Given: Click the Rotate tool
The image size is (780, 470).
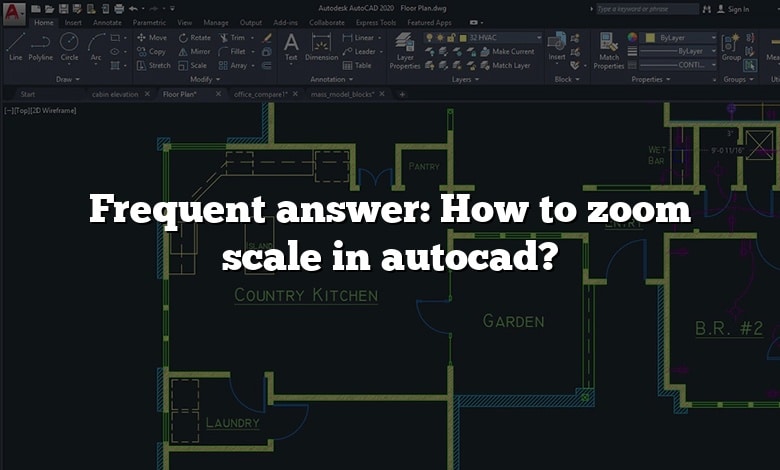Looking at the screenshot, I should (195, 37).
